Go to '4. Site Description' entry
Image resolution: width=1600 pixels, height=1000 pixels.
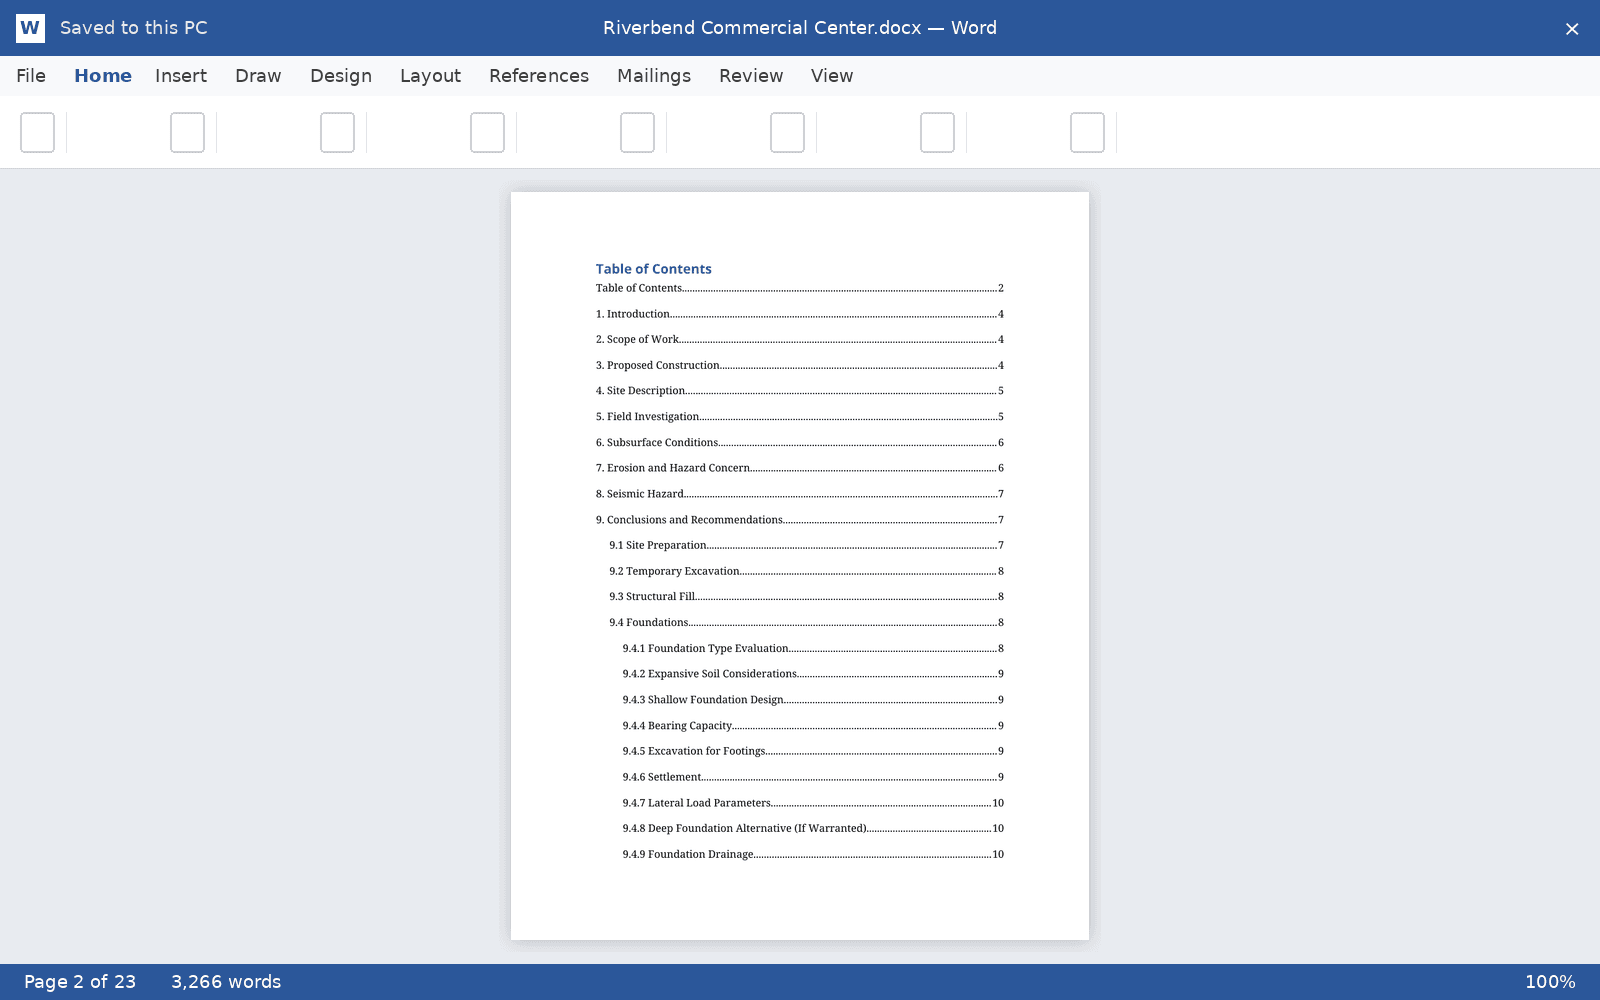(800, 391)
